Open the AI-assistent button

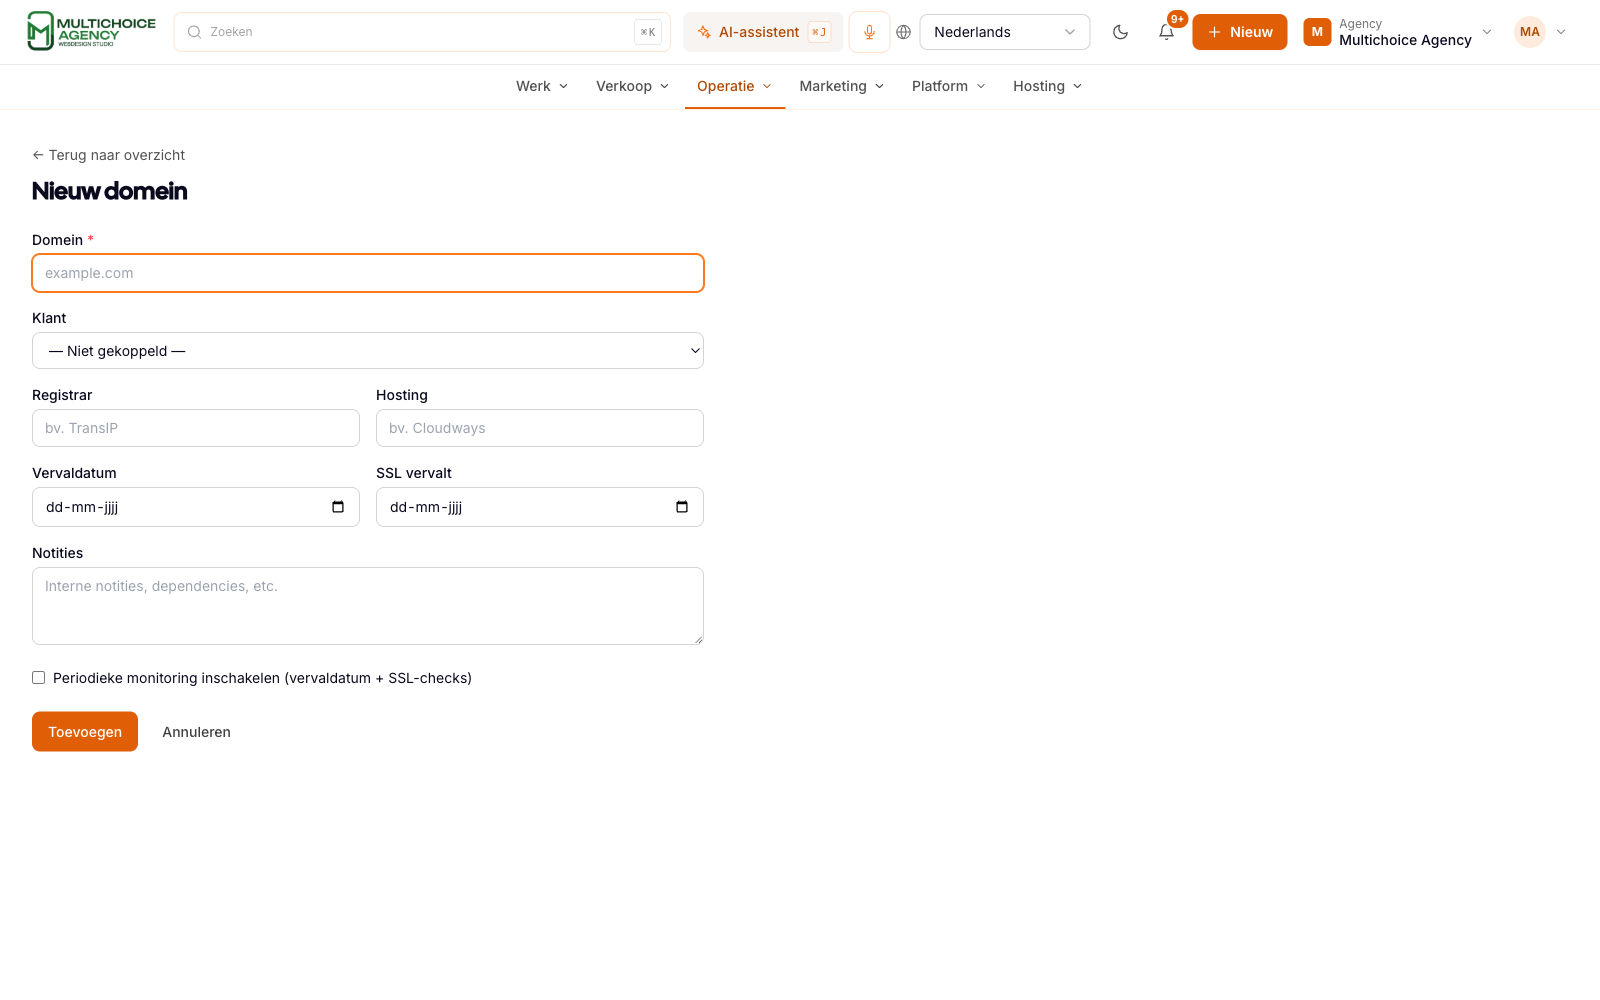coord(763,32)
